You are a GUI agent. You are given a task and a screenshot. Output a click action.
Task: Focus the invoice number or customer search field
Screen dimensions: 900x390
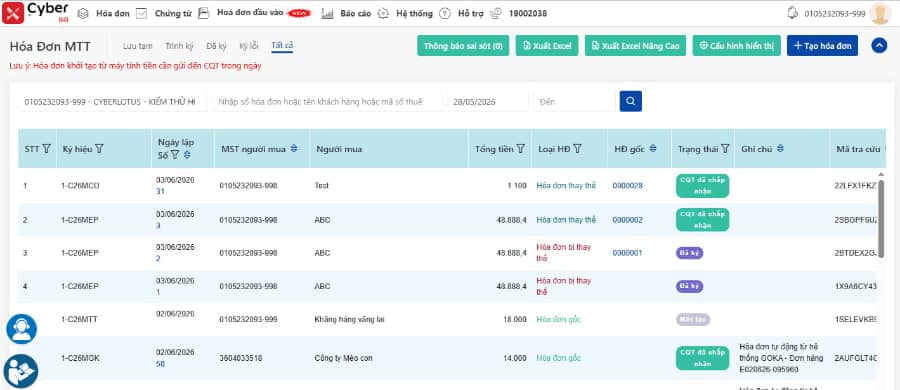328,102
